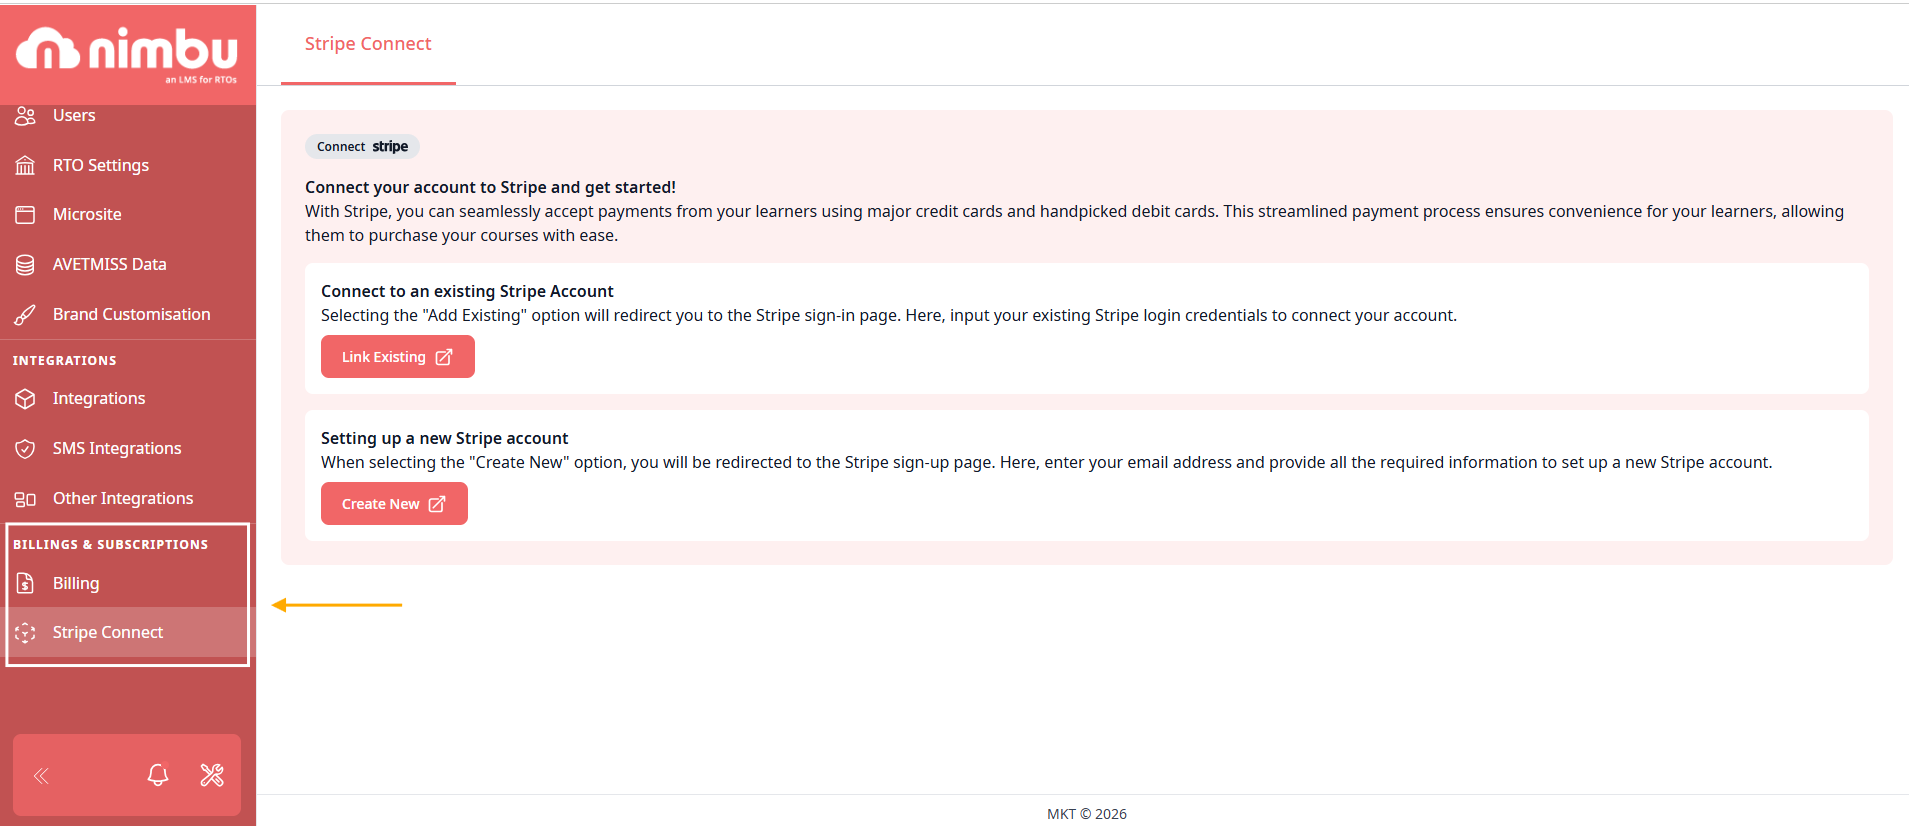Click the Stripe Connect sidebar icon
The height and width of the screenshot is (826, 1909).
coord(25,633)
